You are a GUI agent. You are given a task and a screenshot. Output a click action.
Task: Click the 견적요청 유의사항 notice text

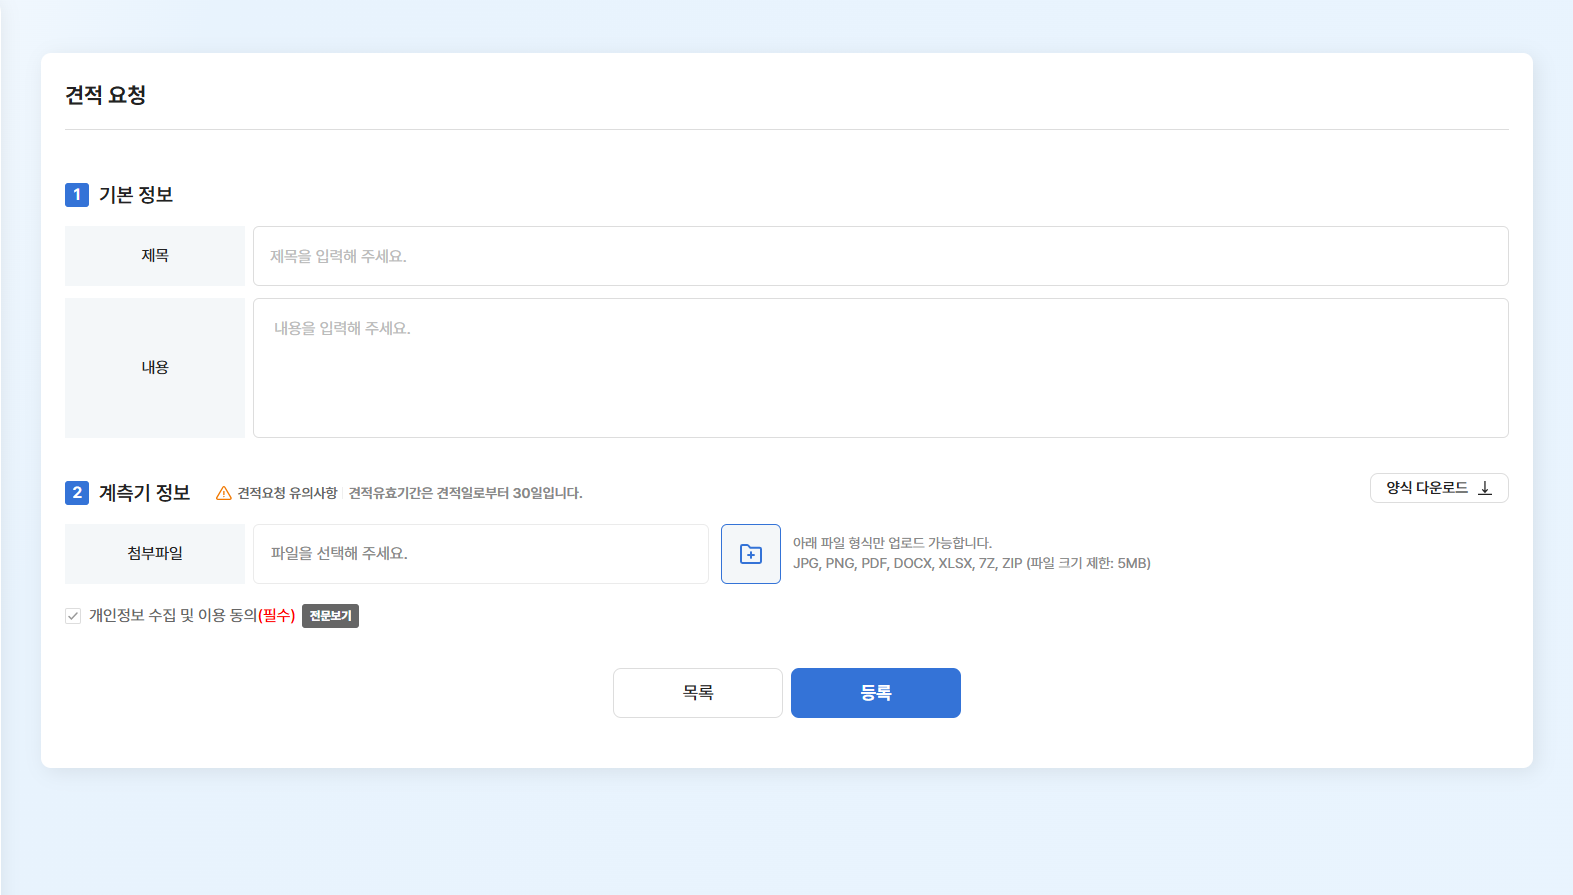(287, 493)
